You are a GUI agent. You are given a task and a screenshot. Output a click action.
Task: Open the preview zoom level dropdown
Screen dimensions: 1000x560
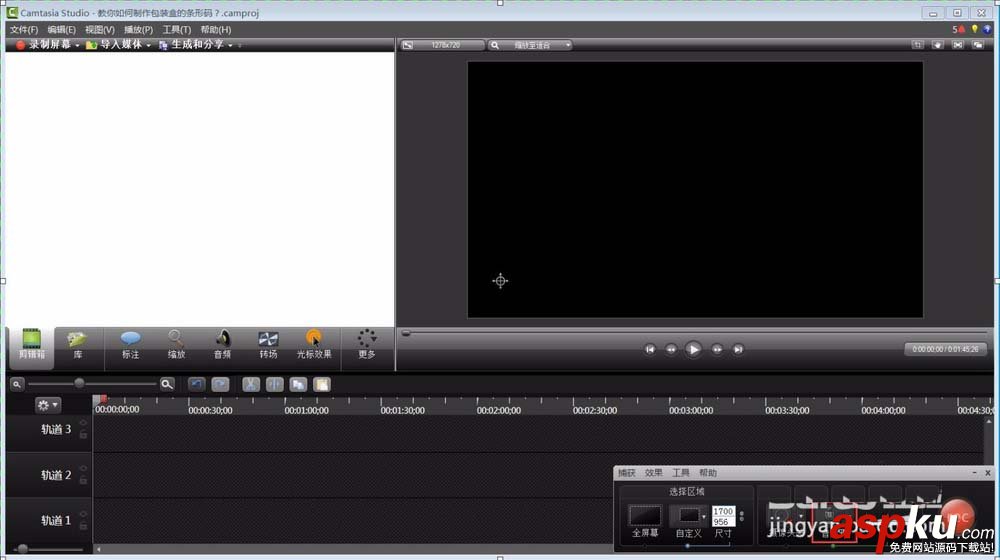click(x=531, y=45)
